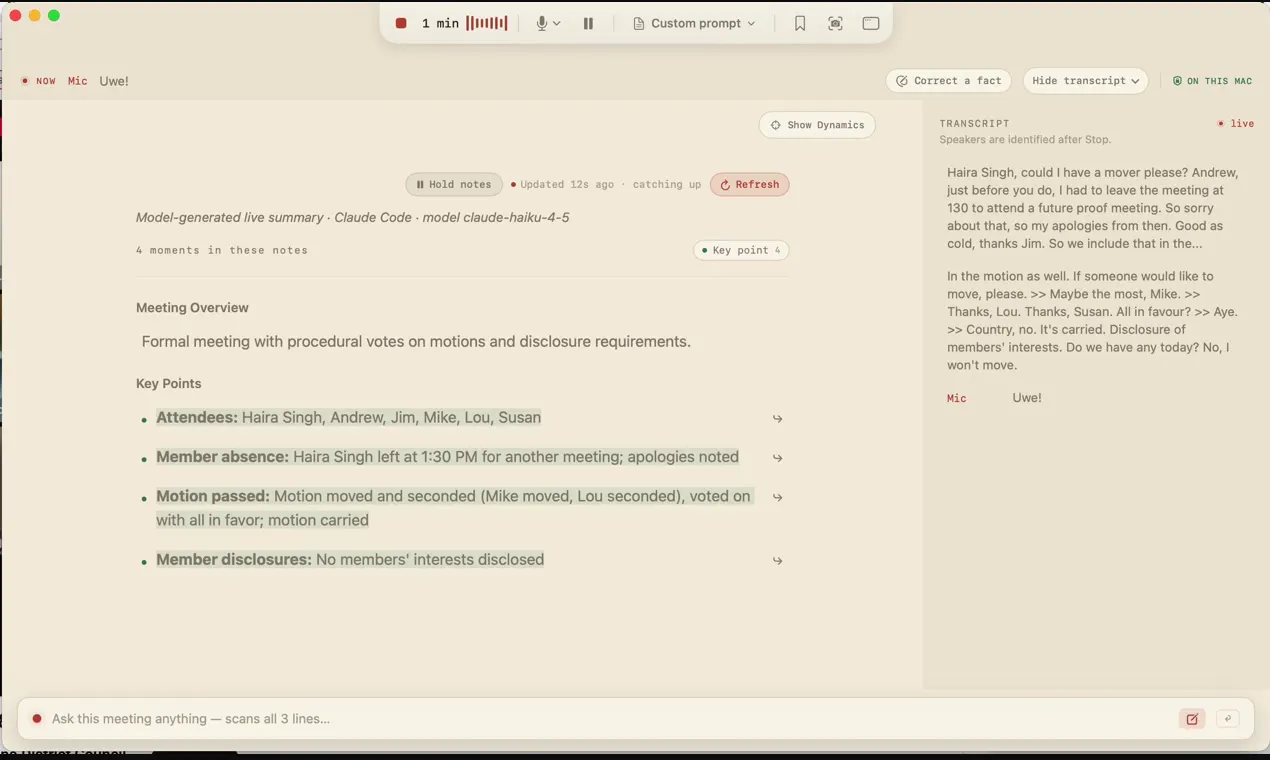Click the 'Updated 12s ago · catching up' status
Viewport: 1270px width, 760px height.
[x=606, y=184]
